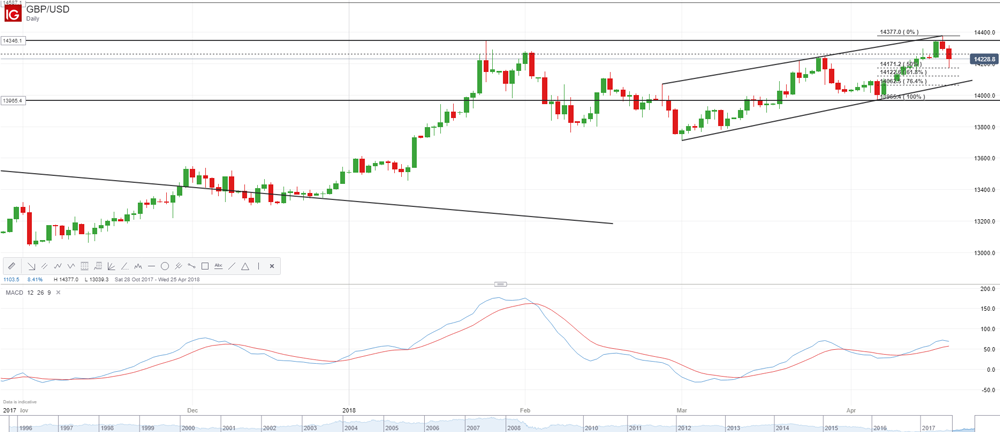The height and width of the screenshot is (432, 1000).
Task: Click the IG logo
Action: [x=13, y=13]
